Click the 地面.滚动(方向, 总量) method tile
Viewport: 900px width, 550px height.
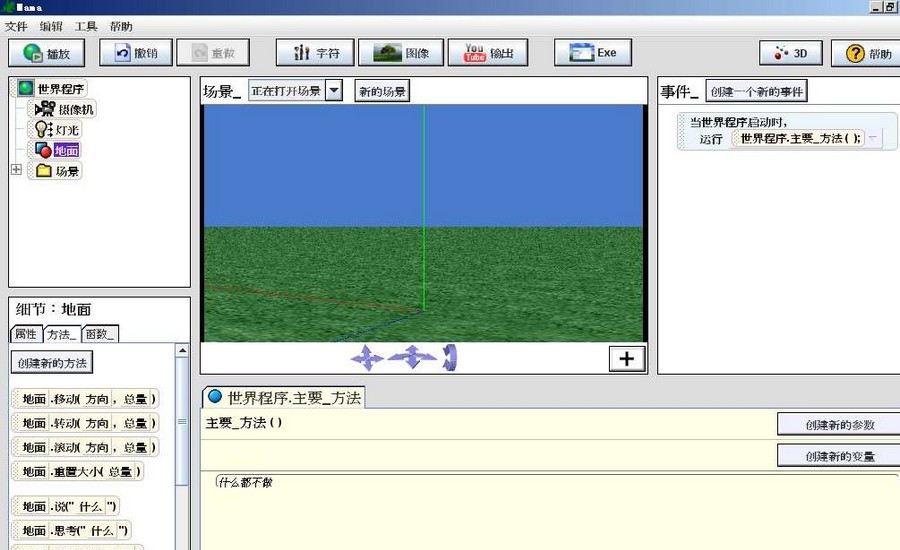(84, 447)
